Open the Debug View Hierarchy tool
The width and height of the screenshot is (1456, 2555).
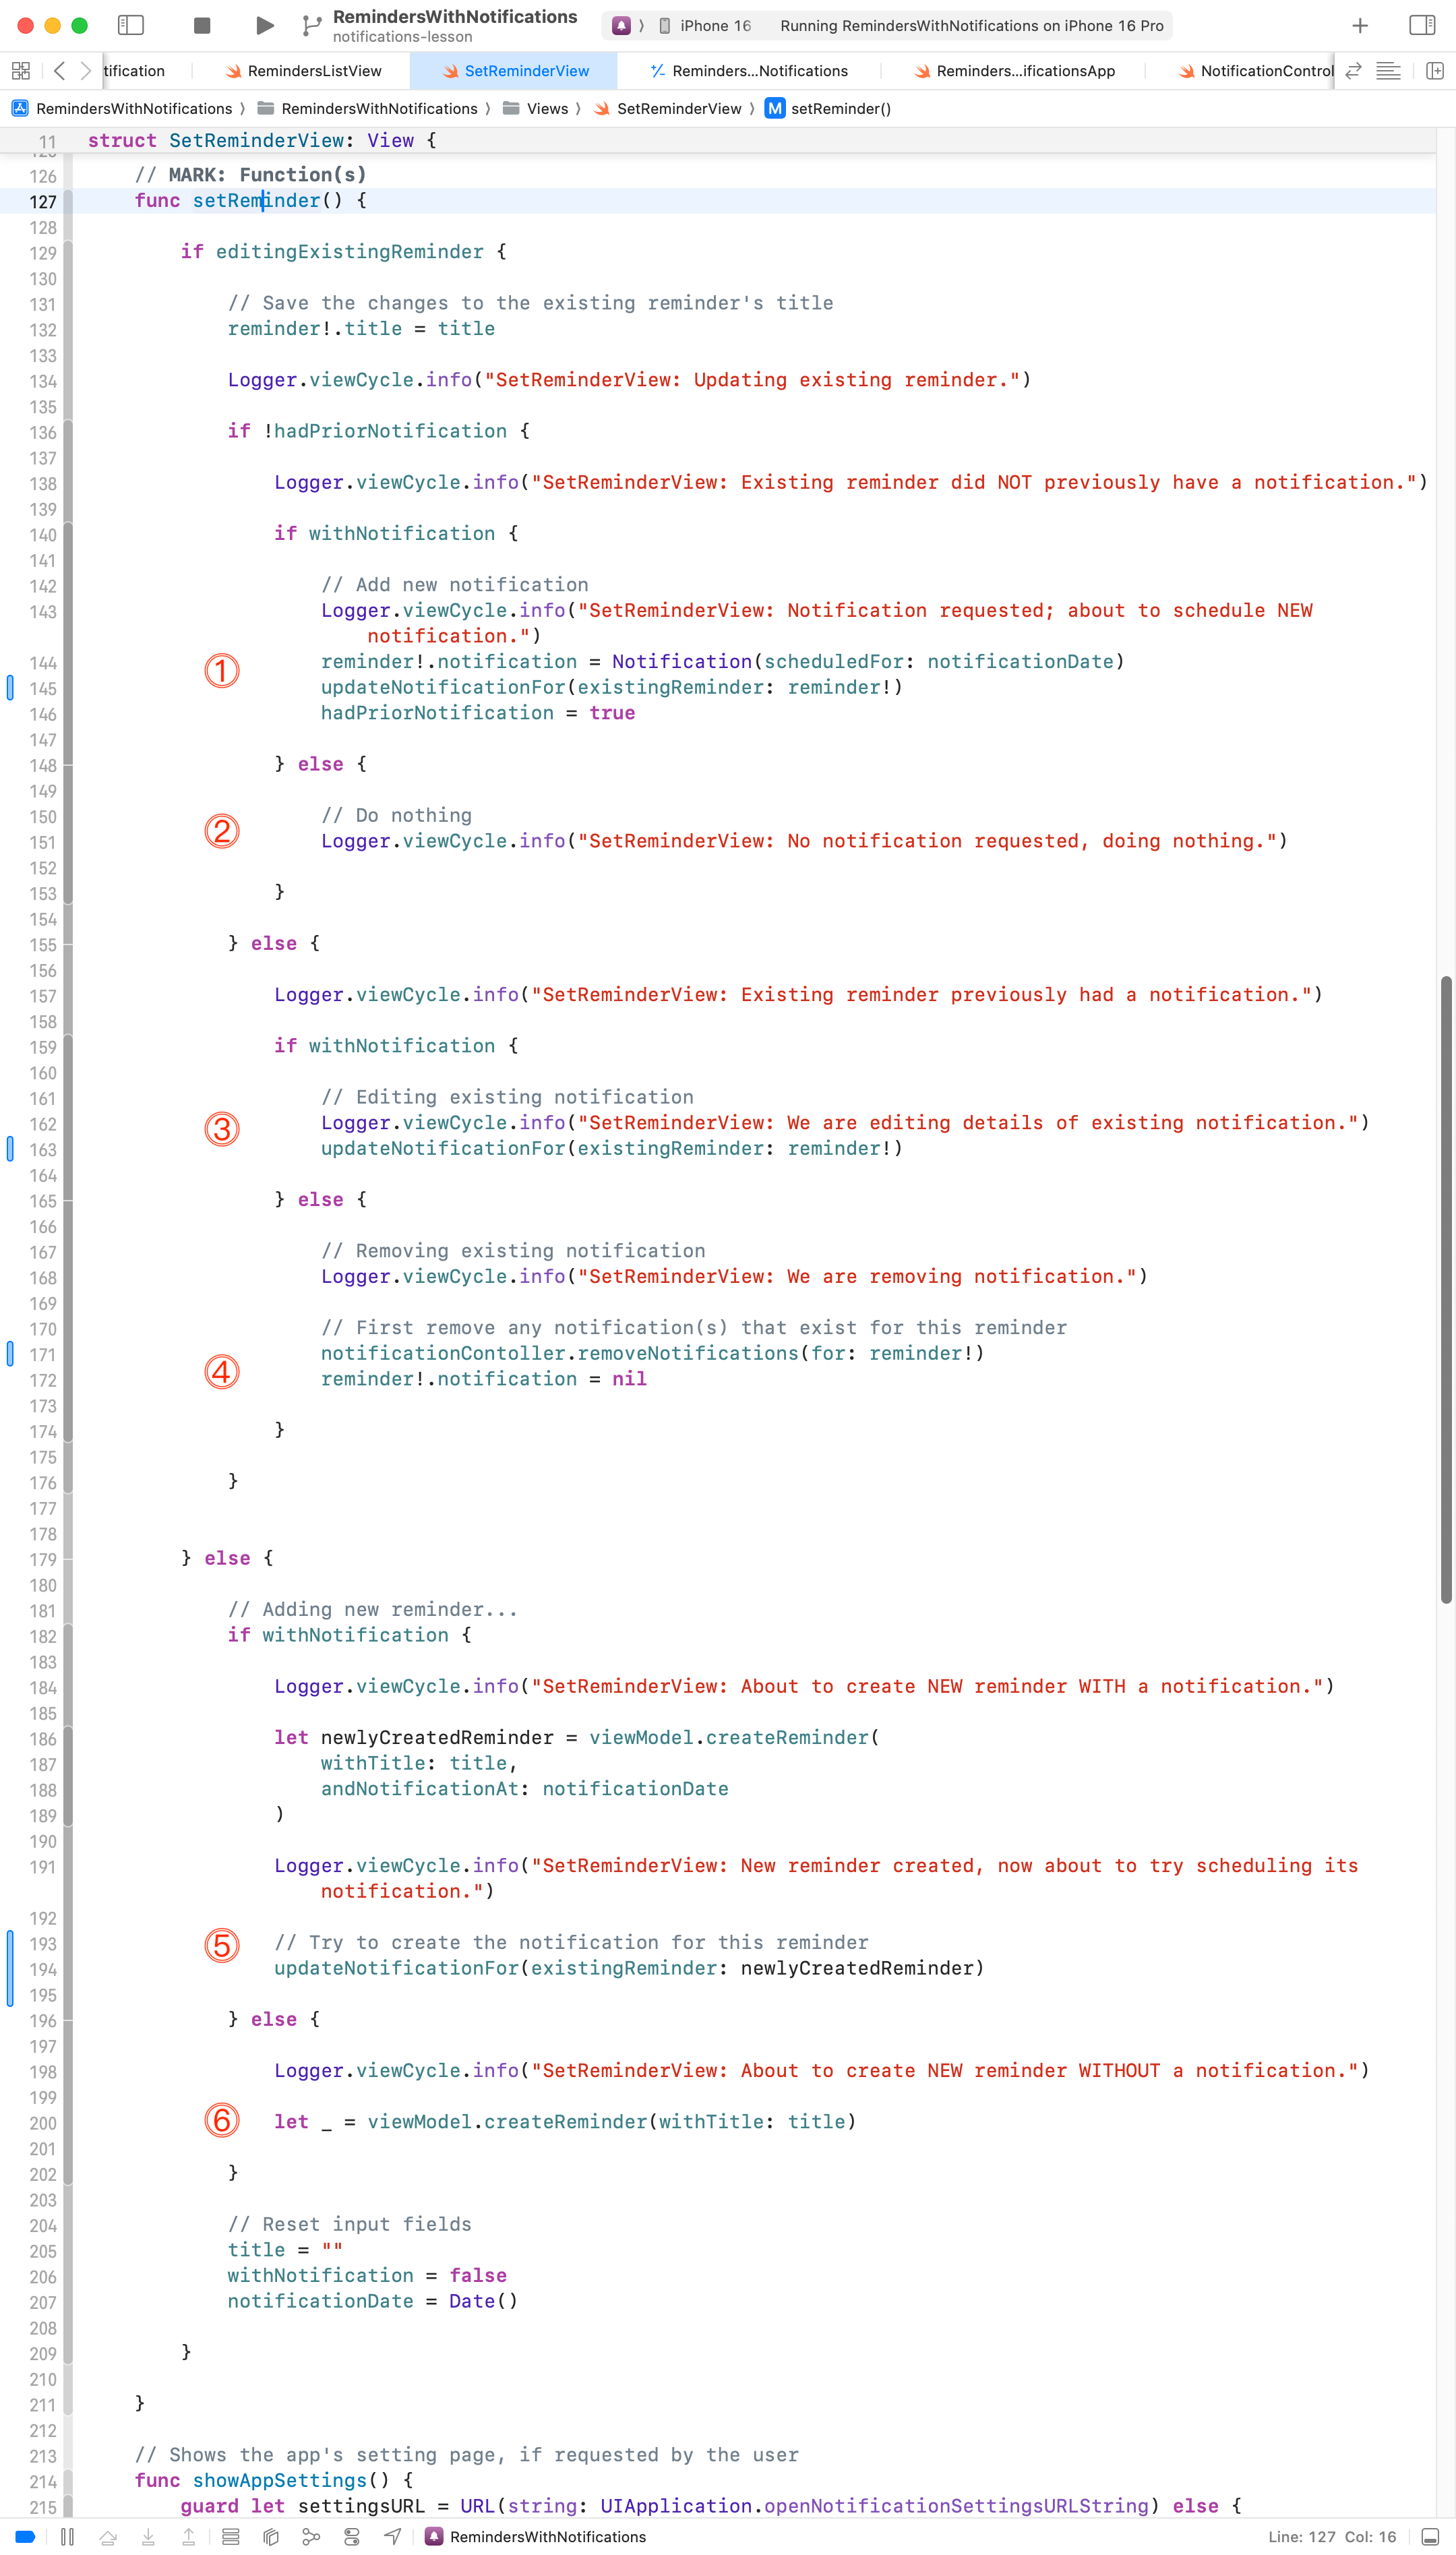point(271,2536)
